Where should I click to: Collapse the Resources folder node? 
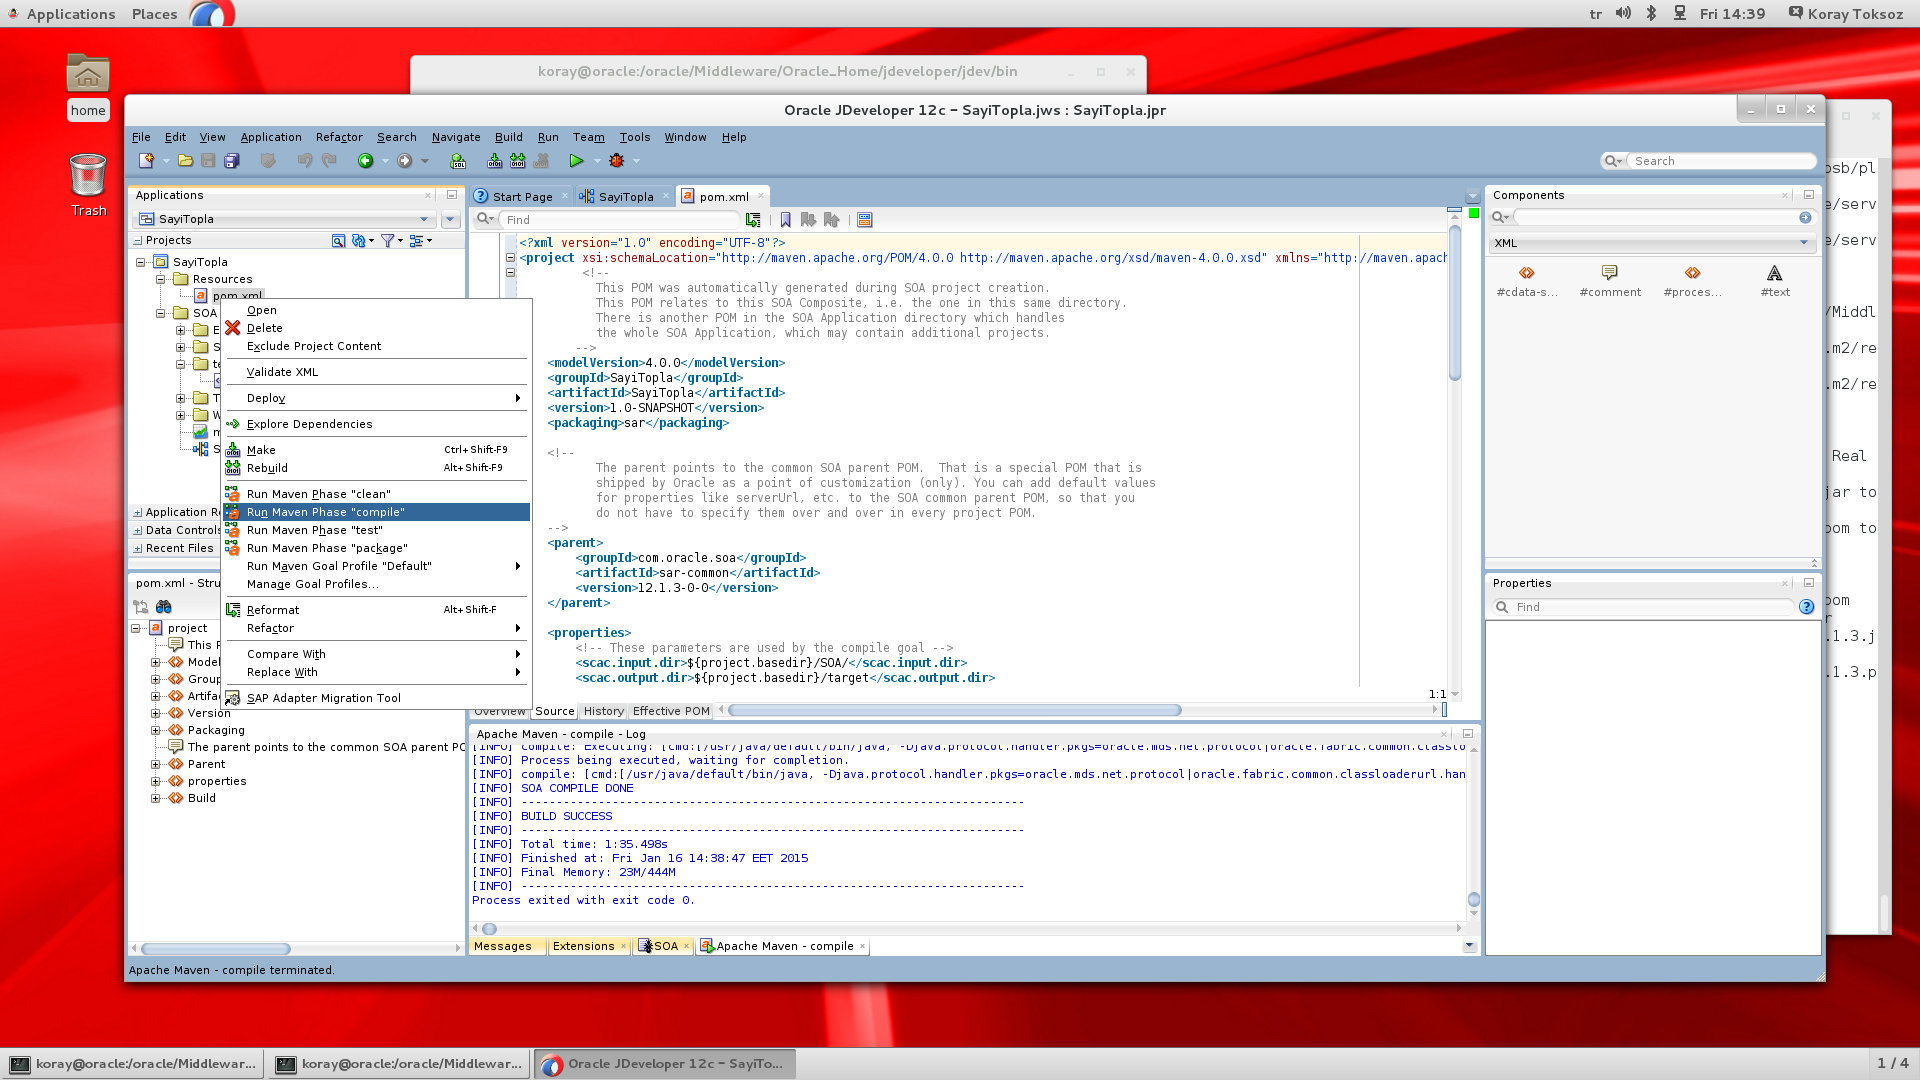click(x=160, y=279)
